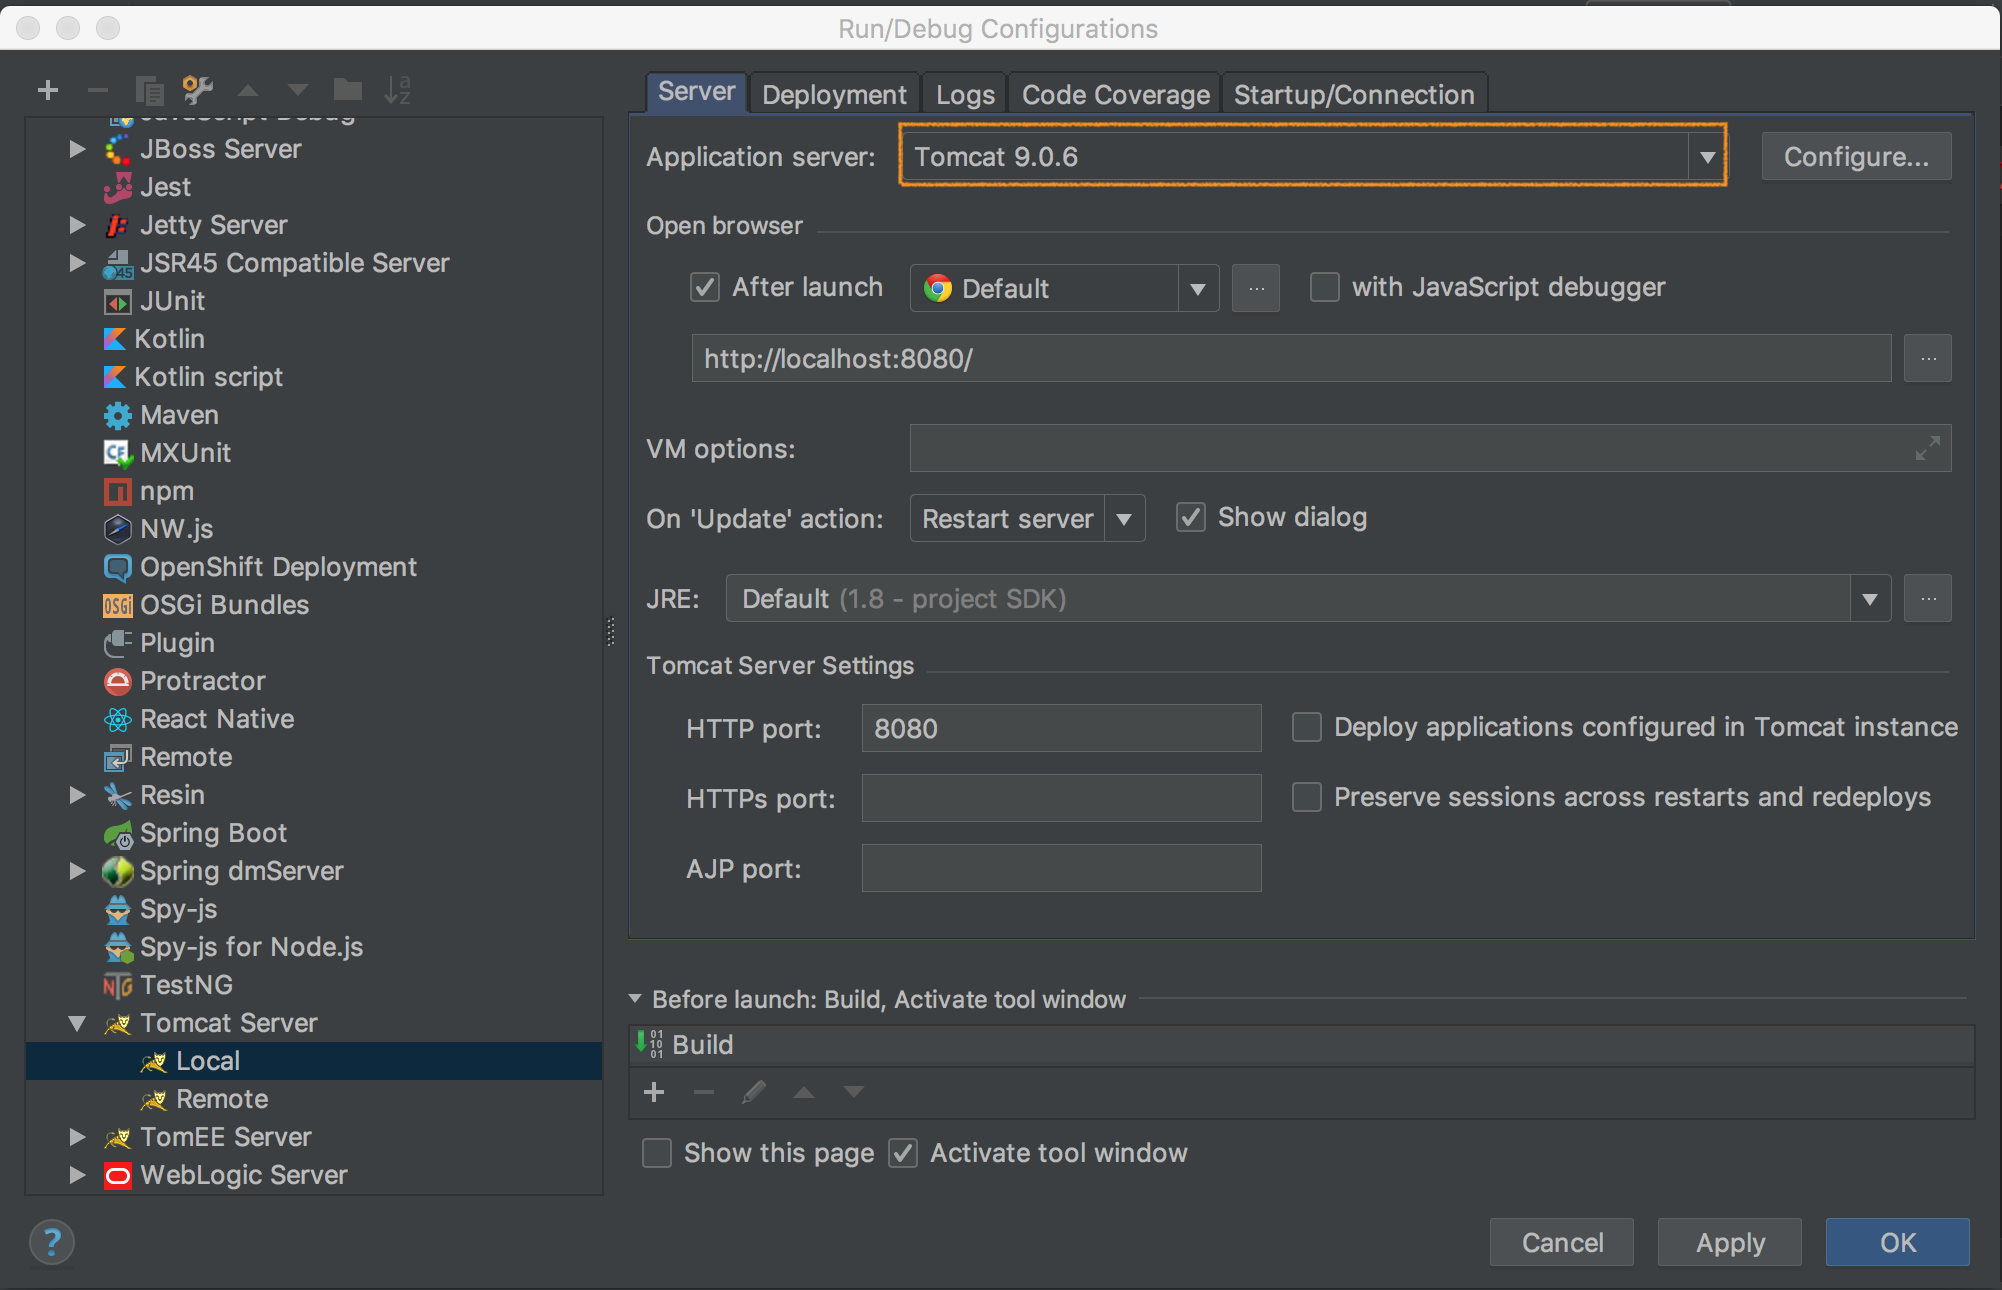Screen dimensions: 2002x1290
Task: Select the Spring Boot configuration type
Action: click(x=213, y=833)
